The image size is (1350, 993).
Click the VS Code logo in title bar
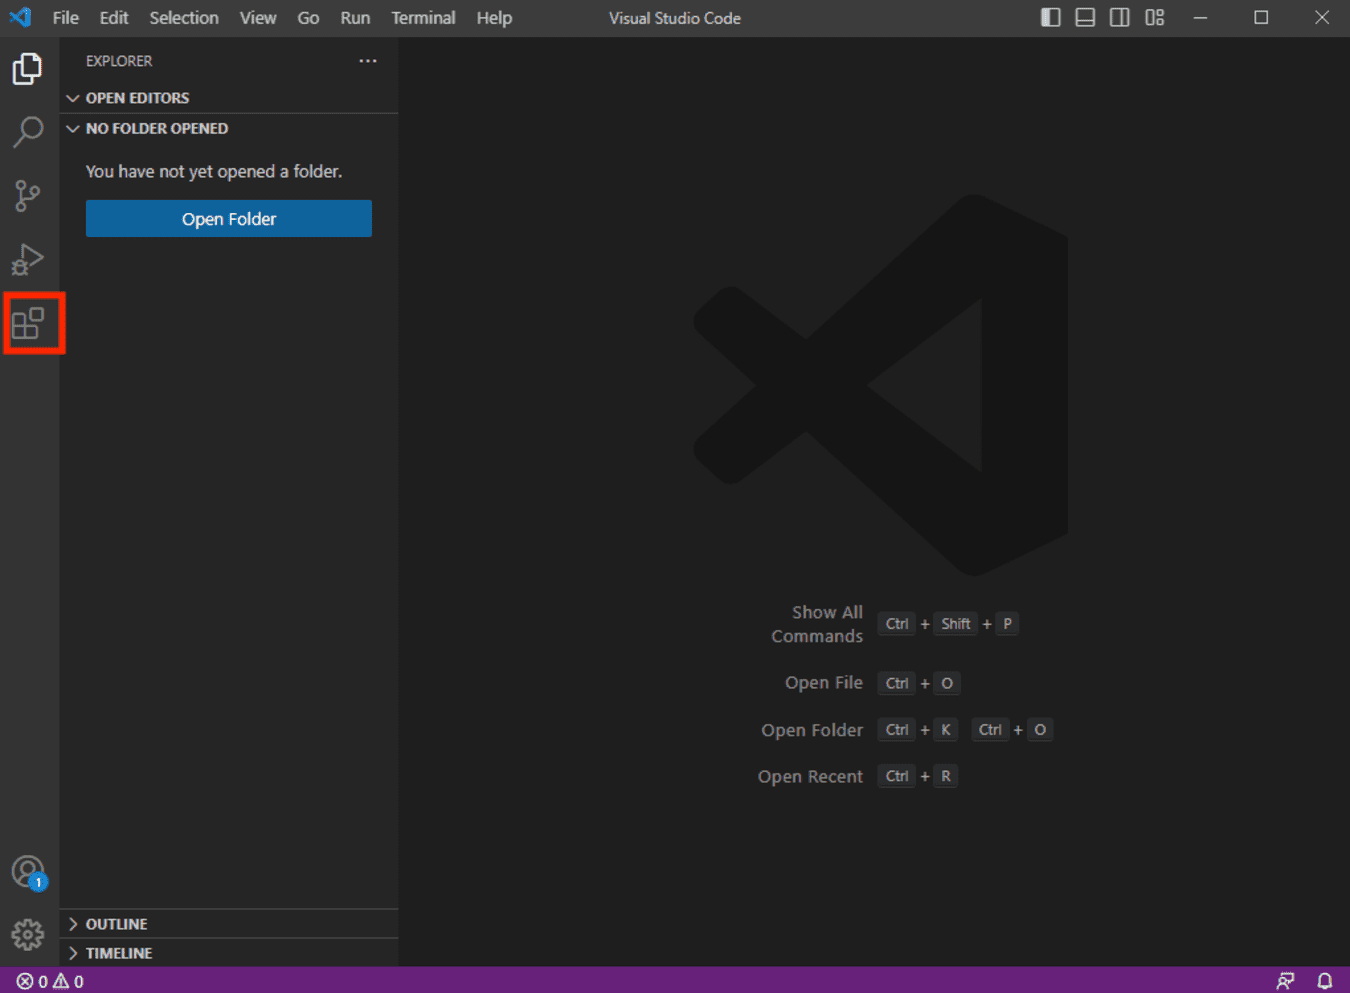pos(20,18)
